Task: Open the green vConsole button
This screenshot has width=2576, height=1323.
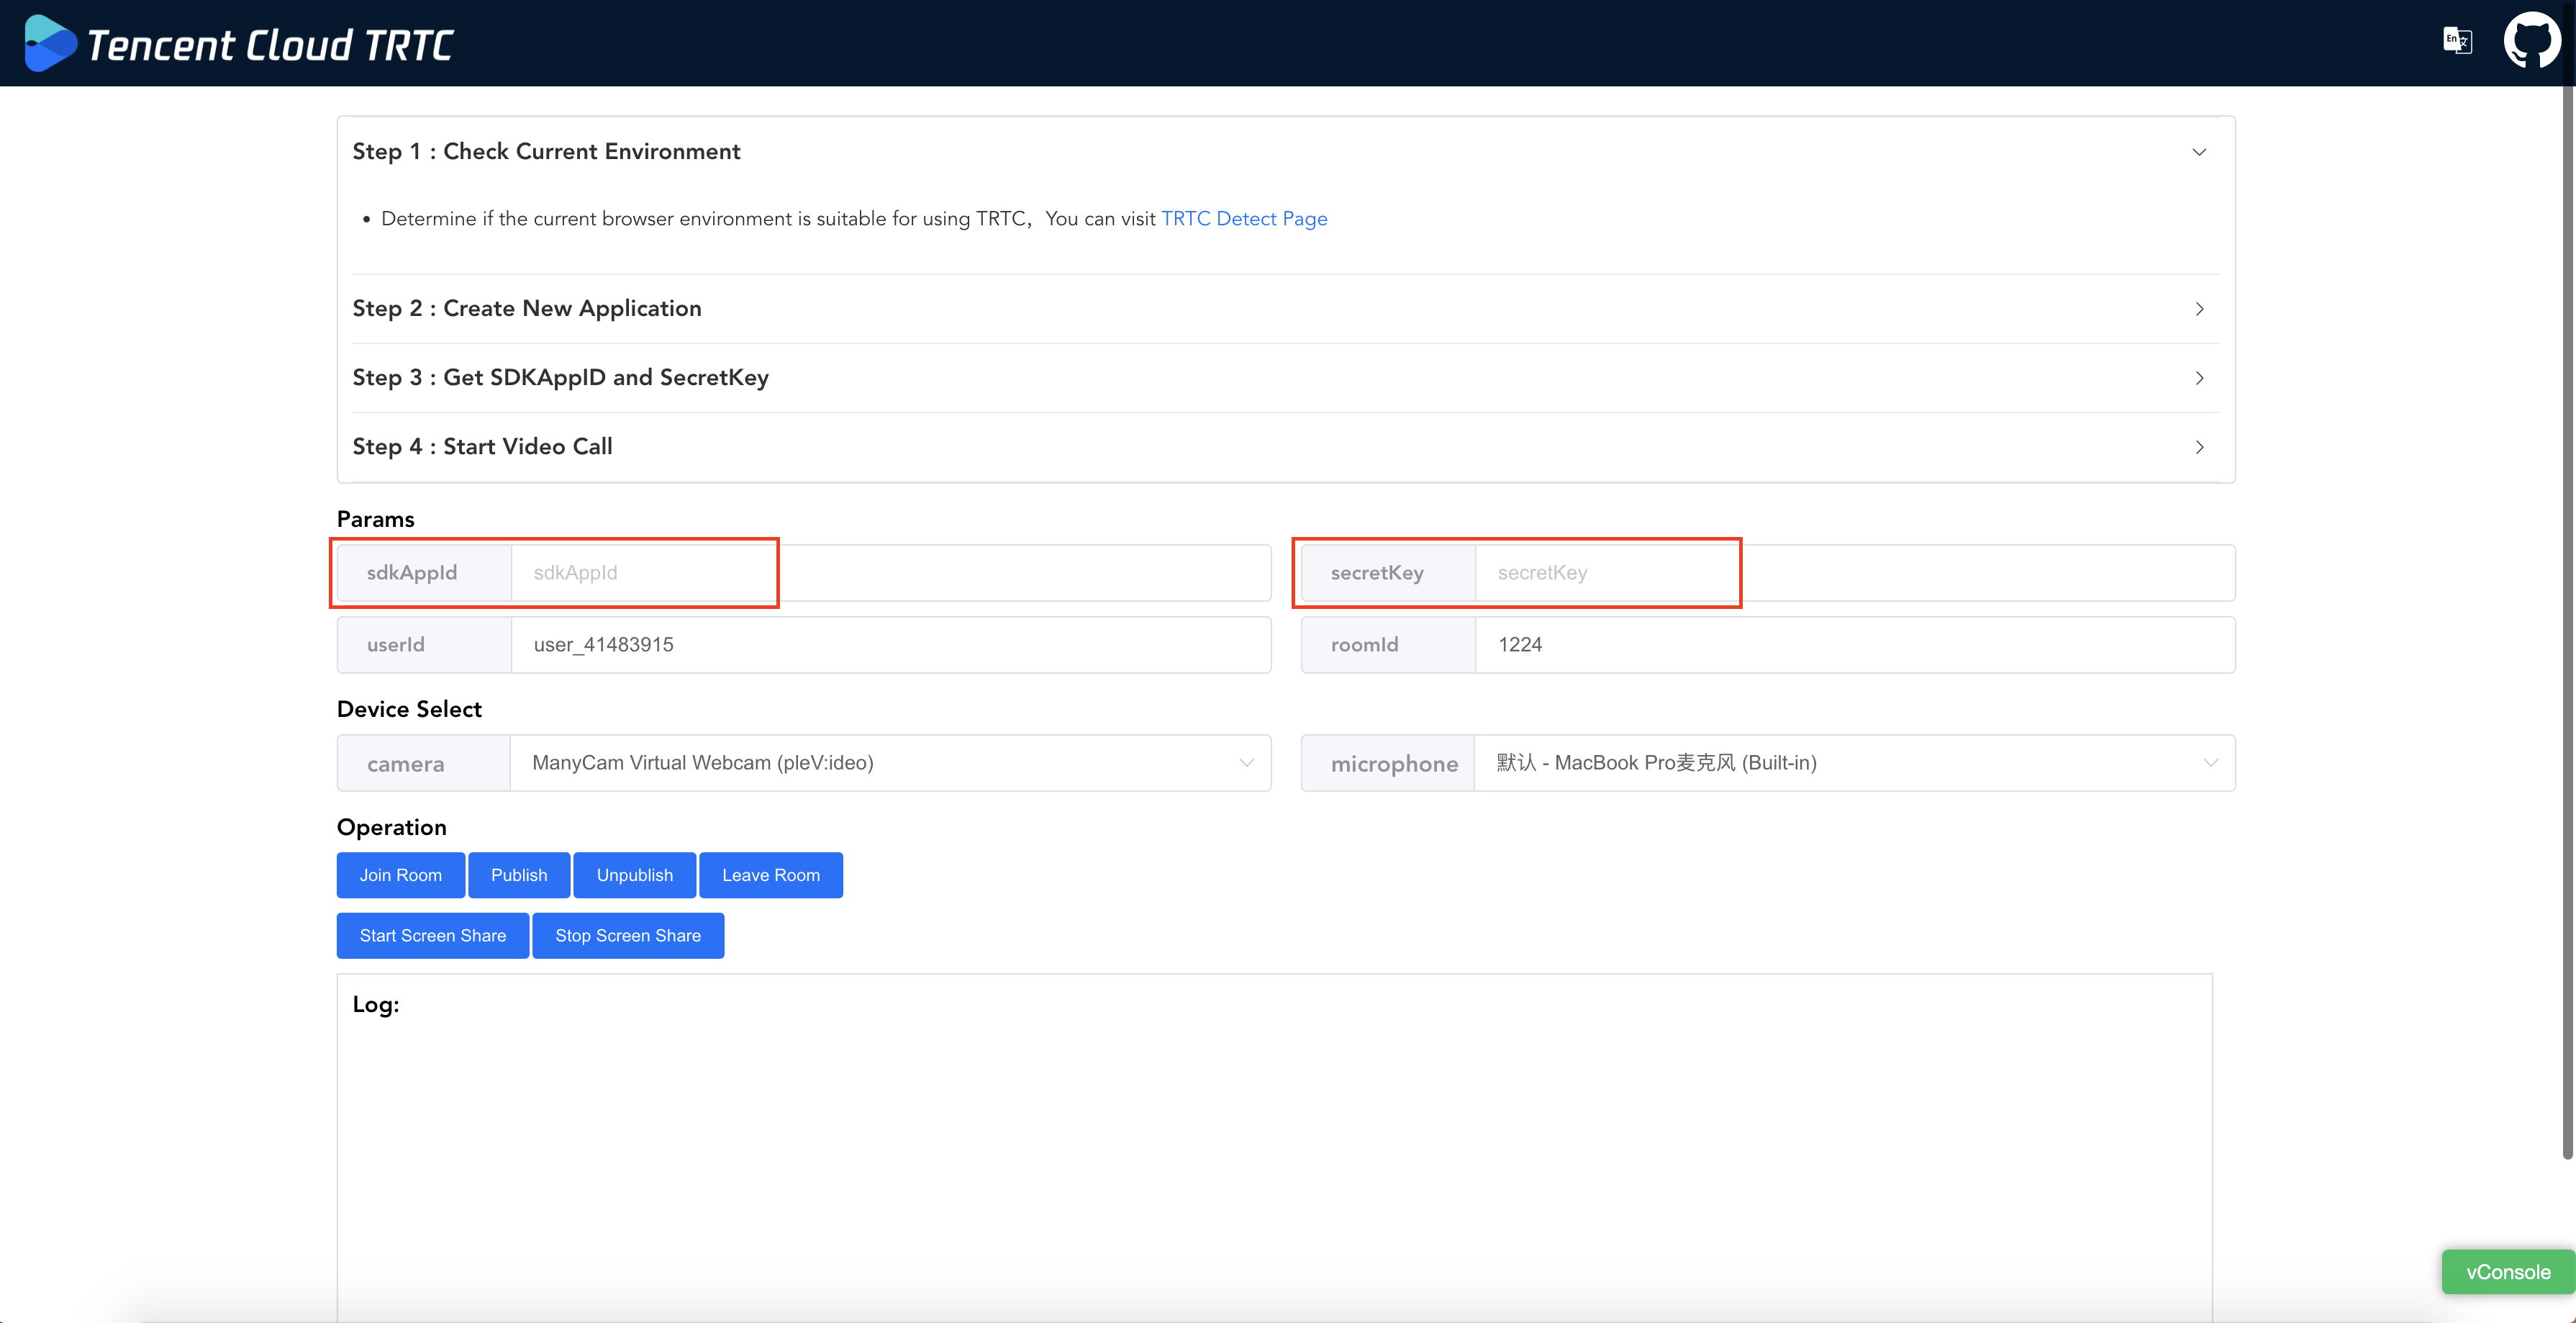Action: [x=2508, y=1272]
